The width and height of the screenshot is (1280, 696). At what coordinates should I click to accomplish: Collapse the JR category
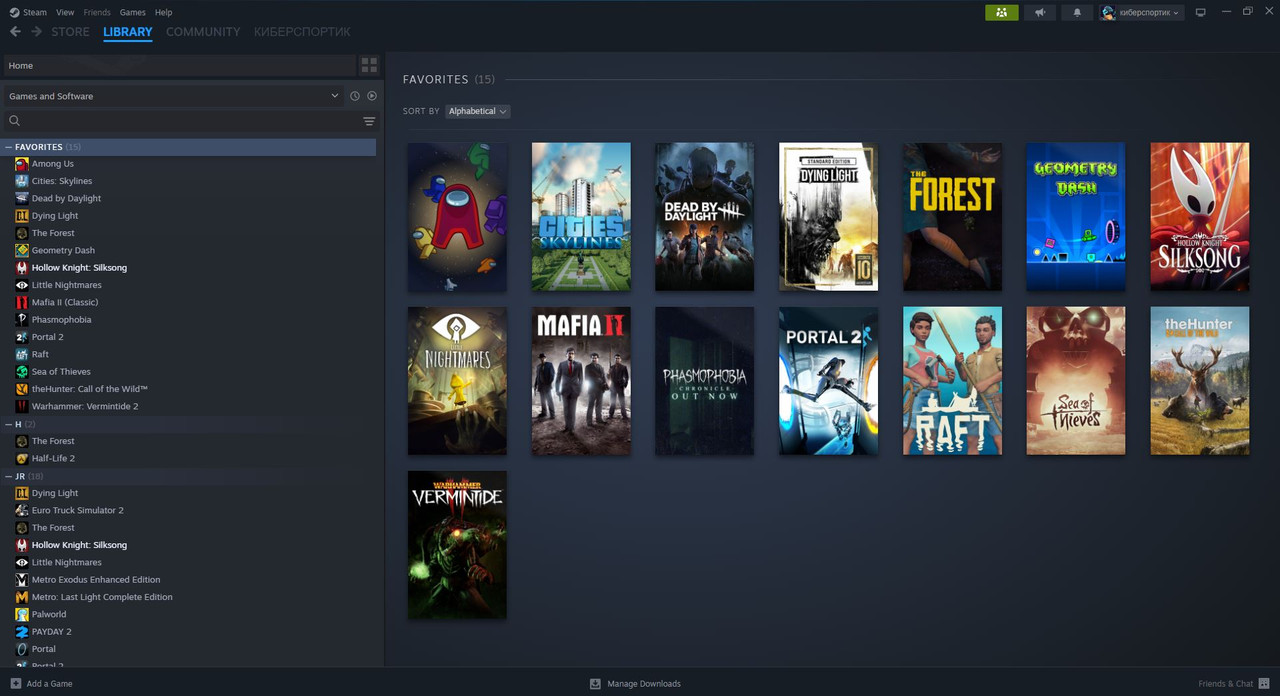pos(9,476)
